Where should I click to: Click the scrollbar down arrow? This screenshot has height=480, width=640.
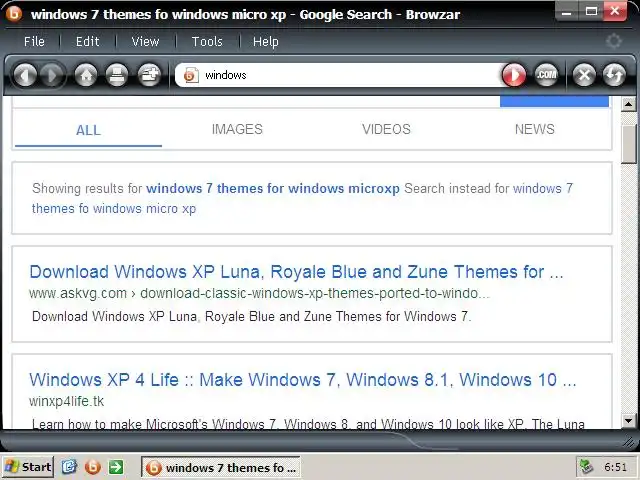[x=628, y=420]
